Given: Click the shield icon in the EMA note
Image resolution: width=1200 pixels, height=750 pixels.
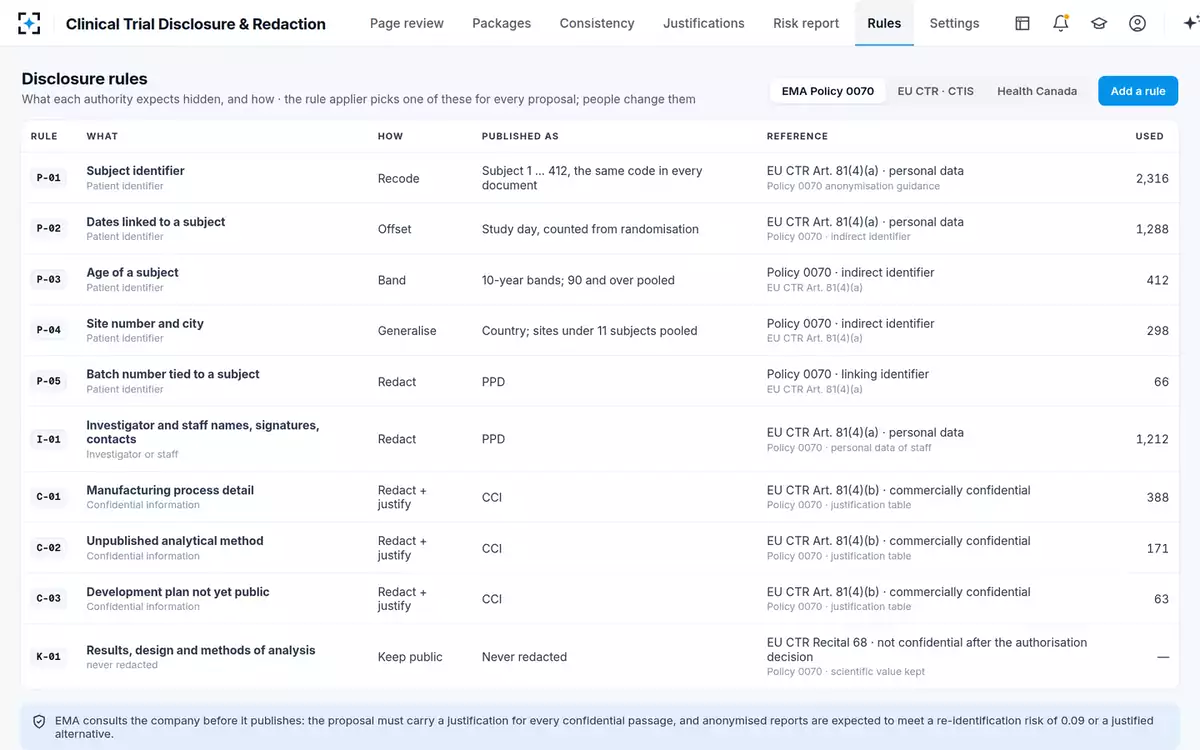Looking at the screenshot, I should tap(39, 721).
